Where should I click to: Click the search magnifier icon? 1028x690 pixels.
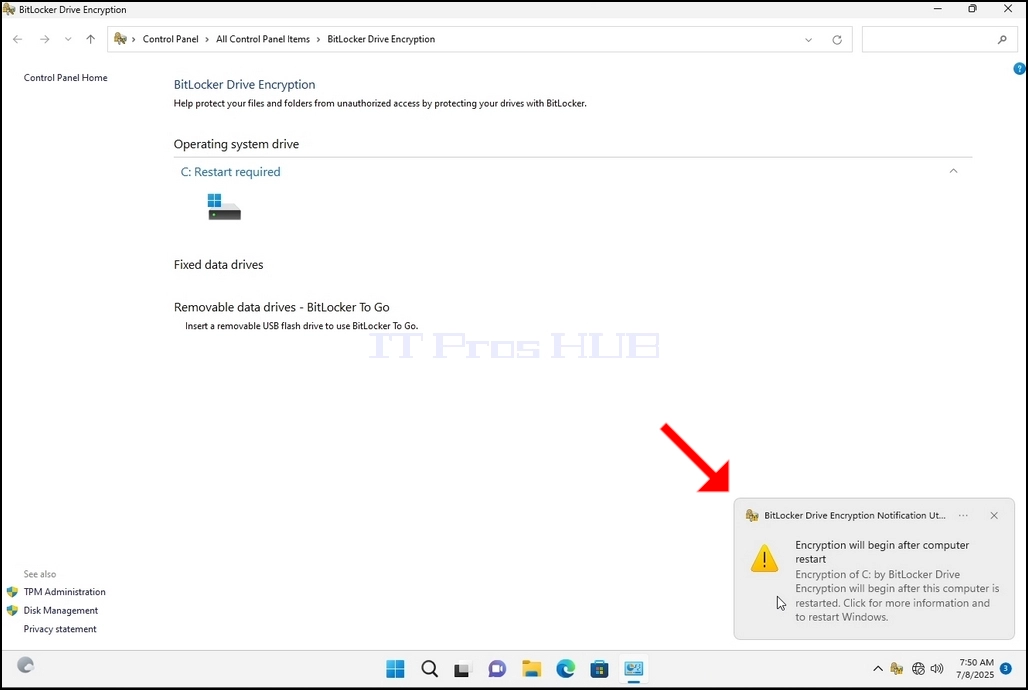[x=1002, y=40]
